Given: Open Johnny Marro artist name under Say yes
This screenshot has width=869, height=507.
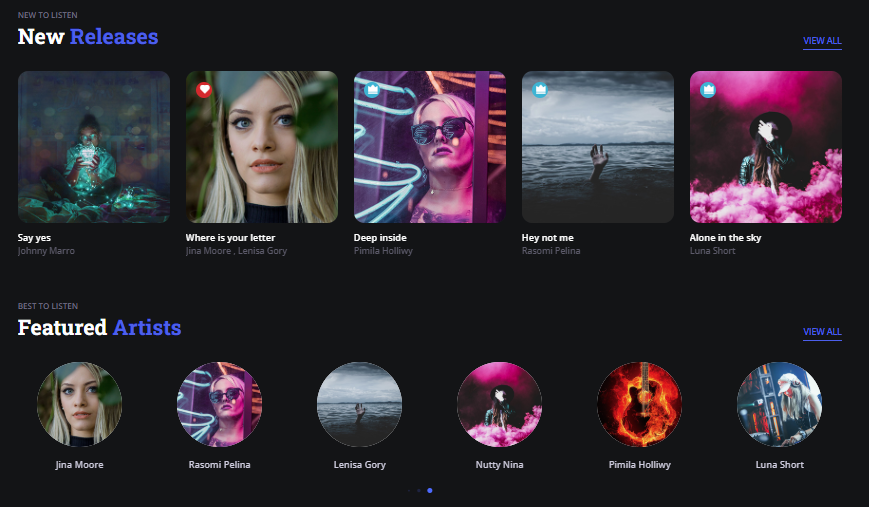Looking at the screenshot, I should (46, 251).
